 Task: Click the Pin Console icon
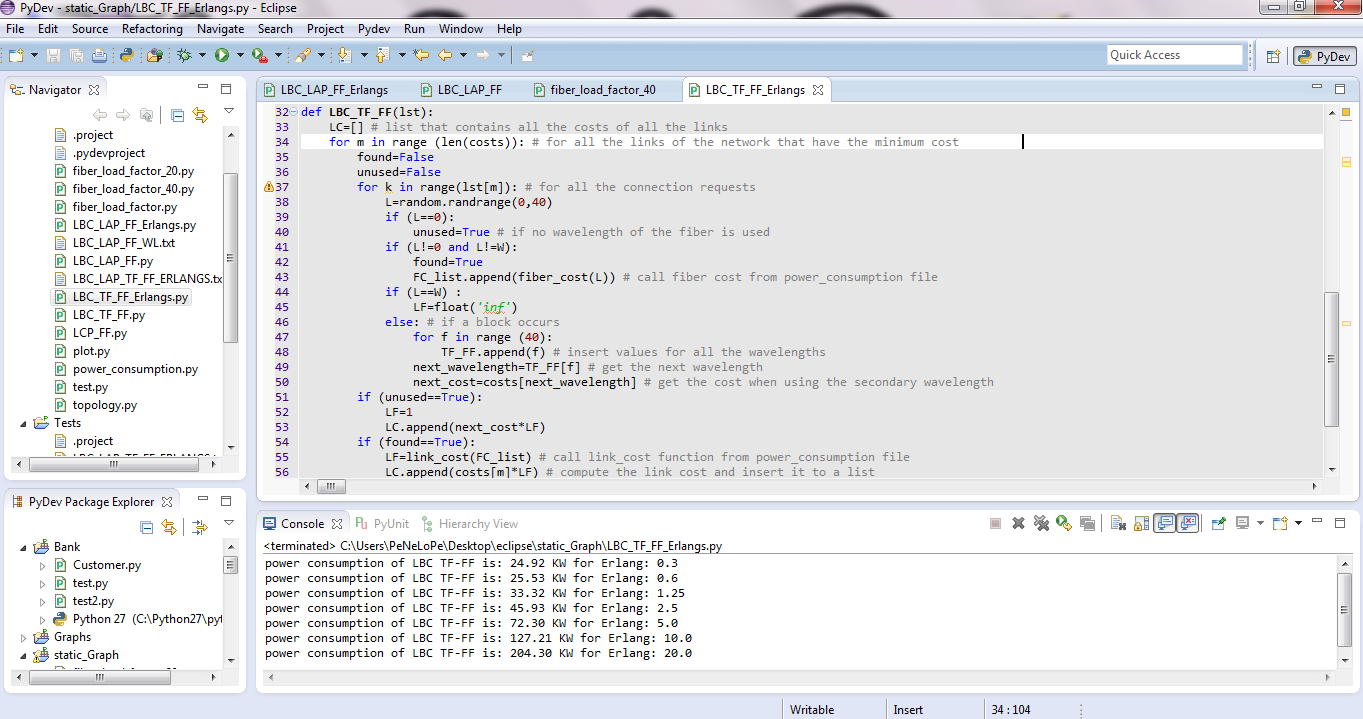click(1218, 523)
